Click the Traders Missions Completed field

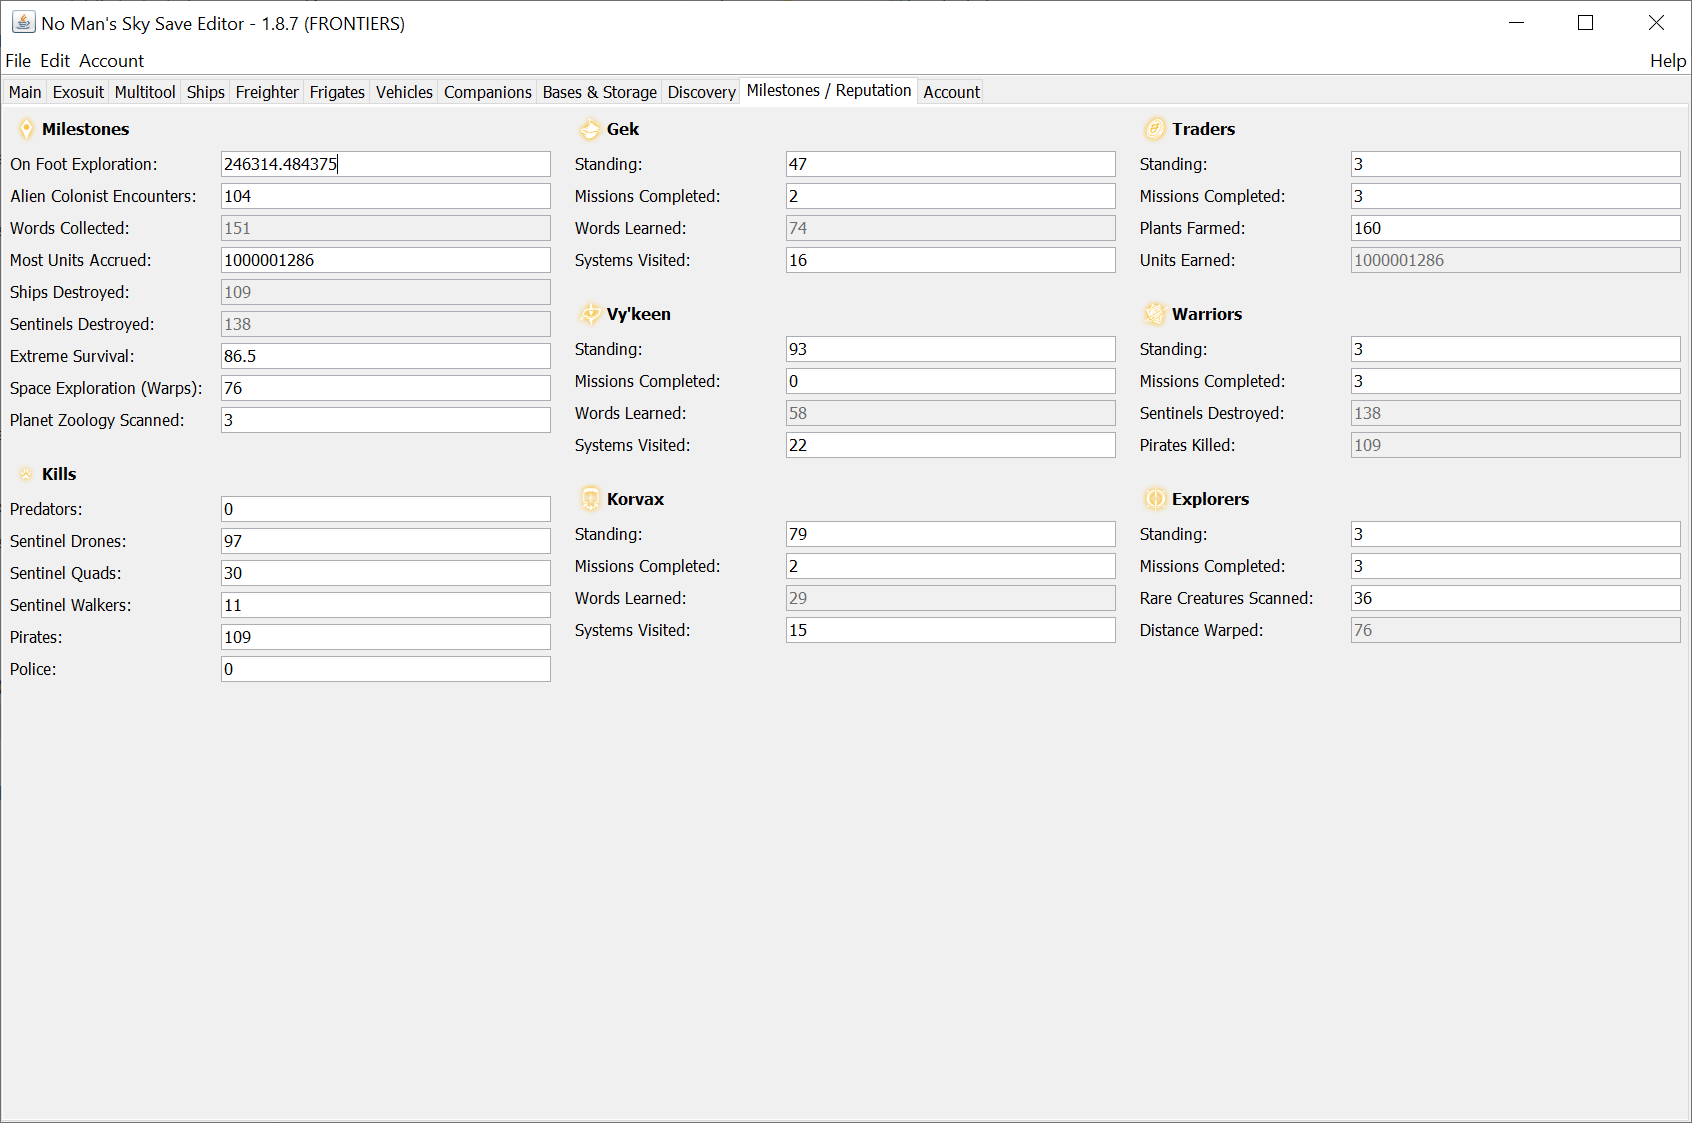click(x=1515, y=196)
